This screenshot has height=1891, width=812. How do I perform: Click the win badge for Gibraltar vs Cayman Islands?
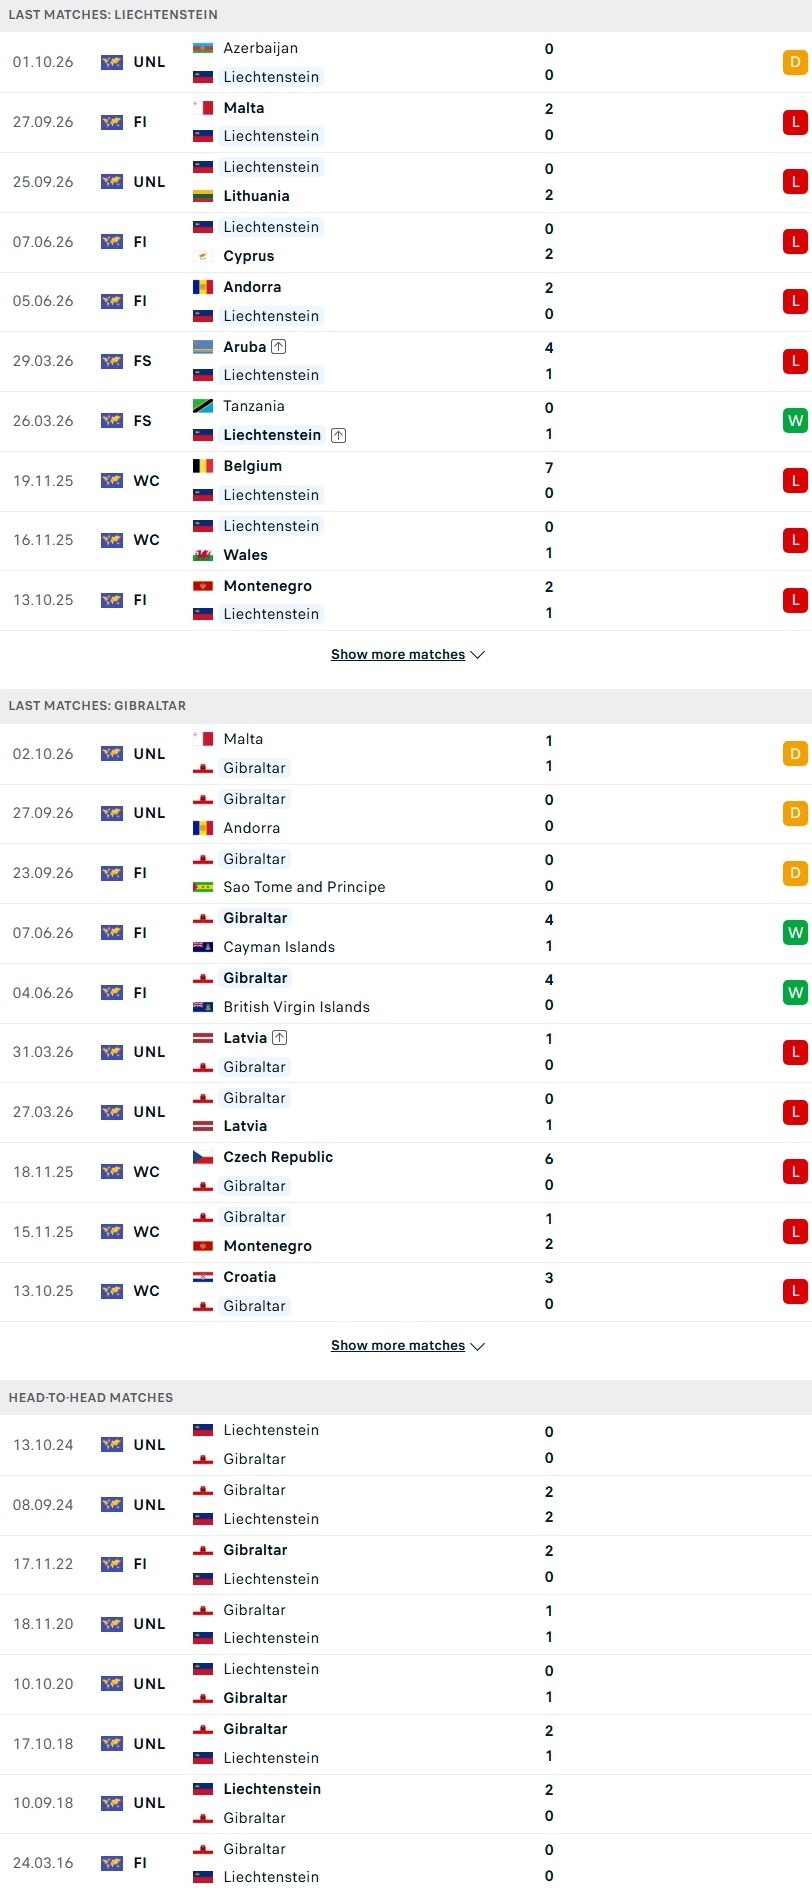[x=795, y=933]
